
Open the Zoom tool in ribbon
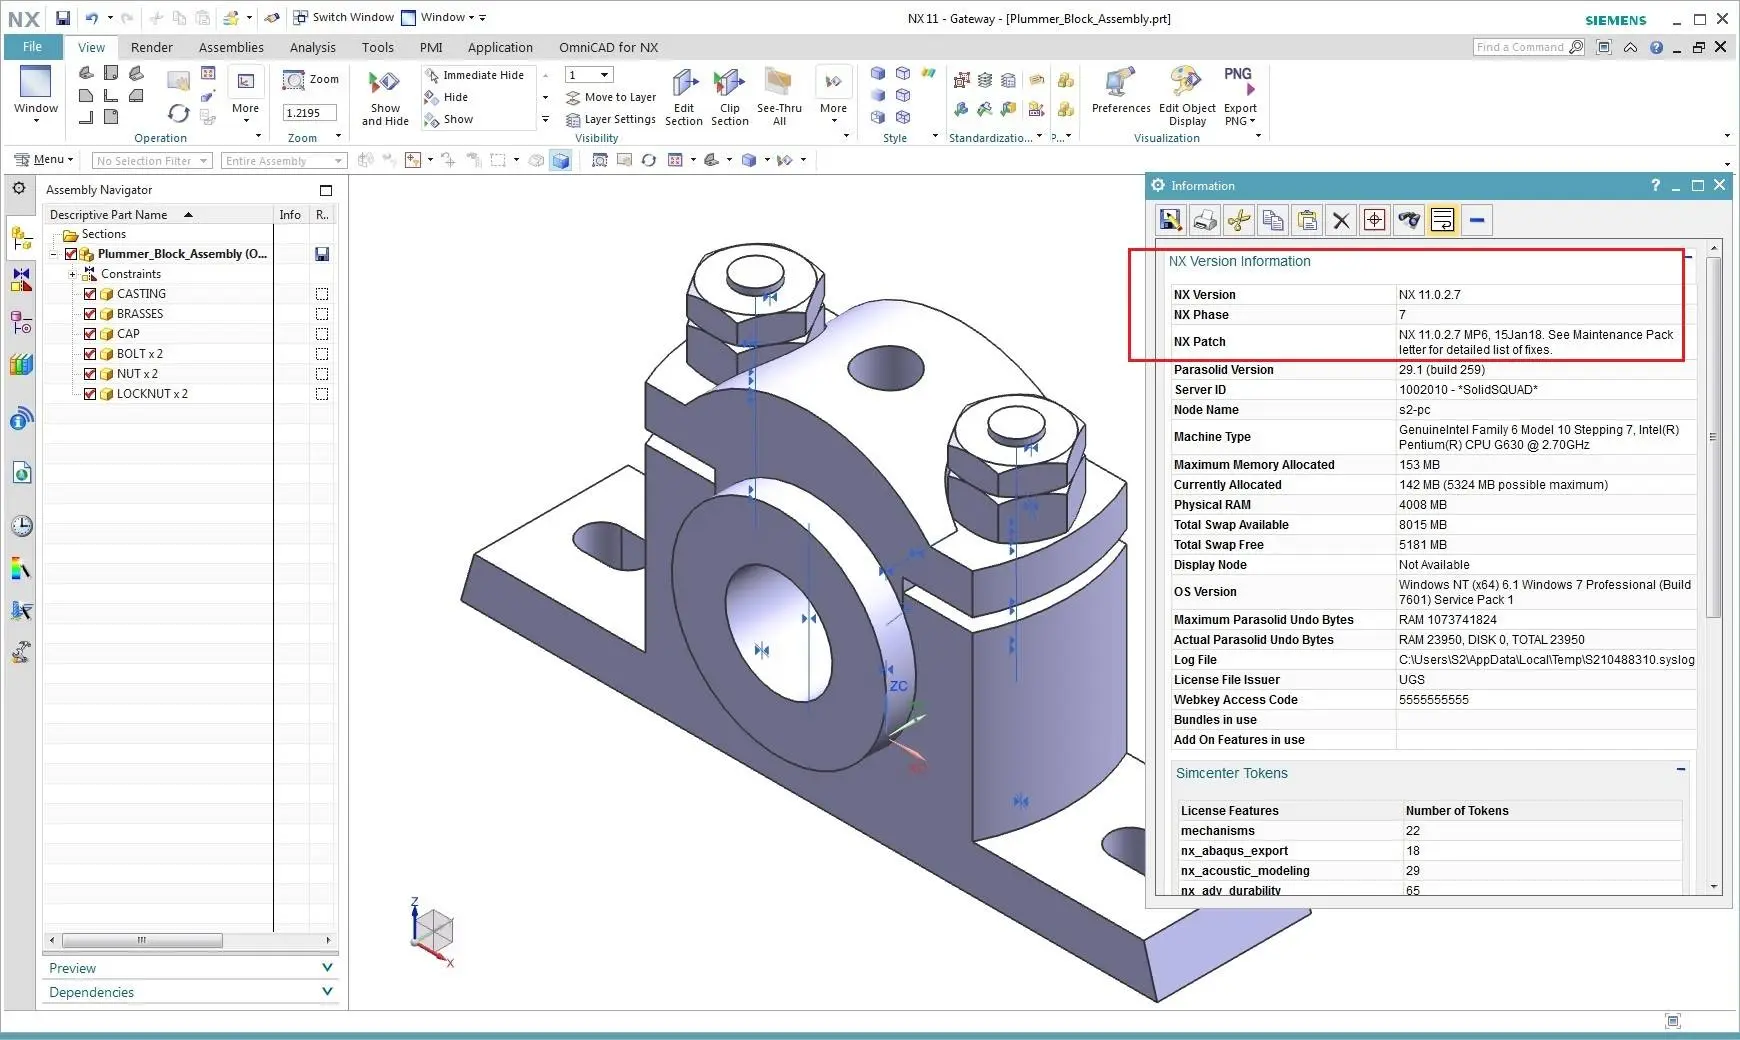(311, 79)
